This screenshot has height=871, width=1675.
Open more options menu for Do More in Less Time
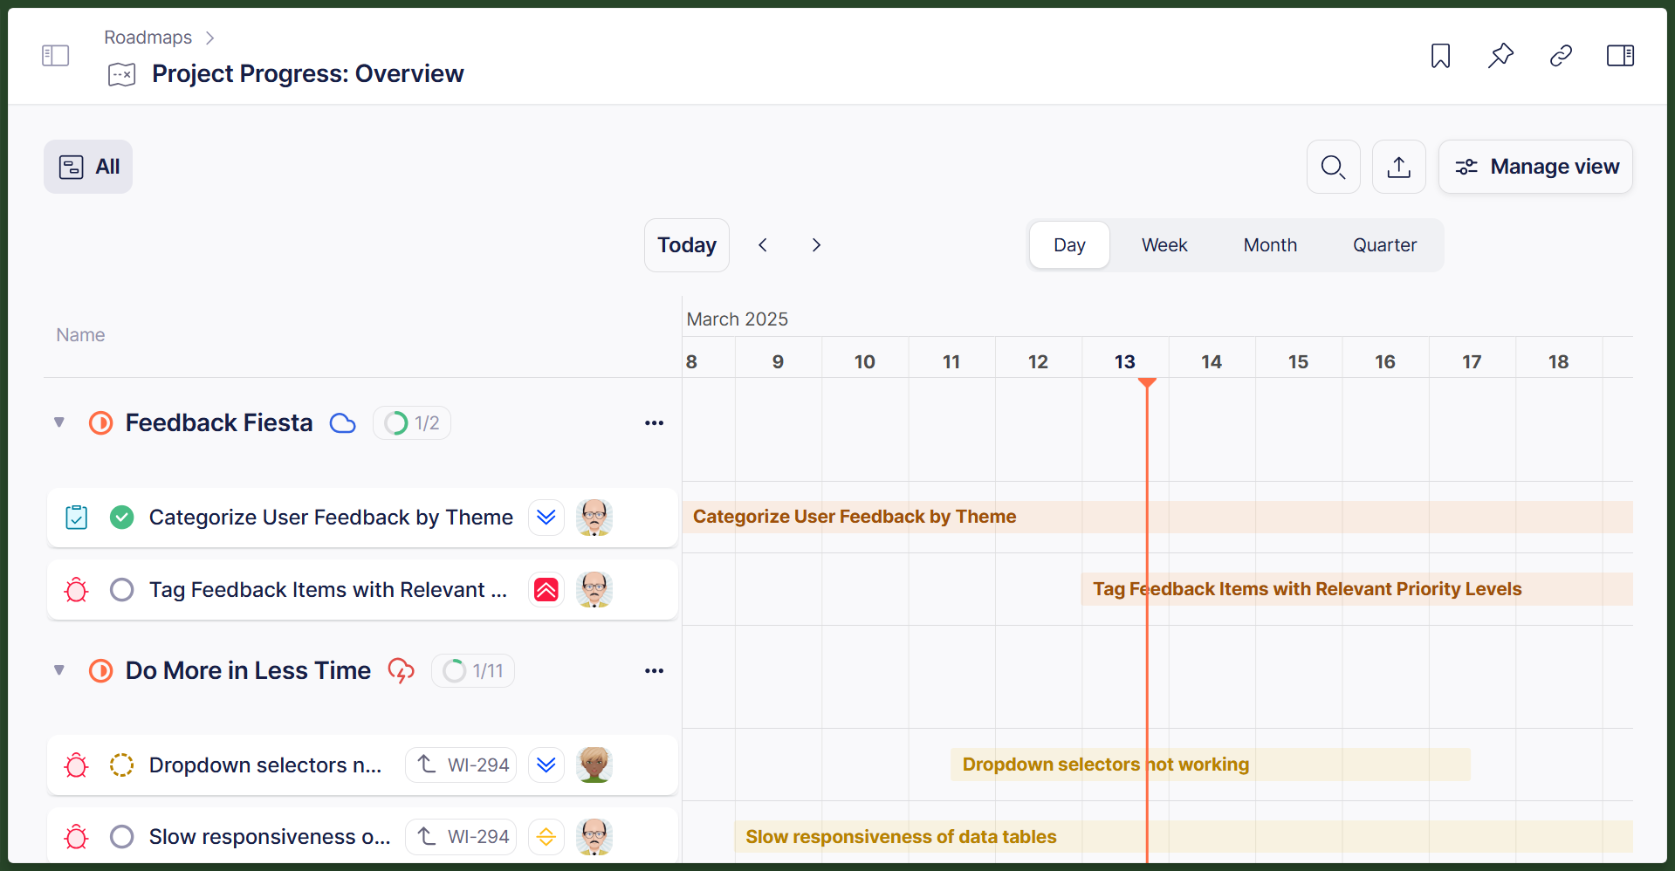(x=654, y=671)
